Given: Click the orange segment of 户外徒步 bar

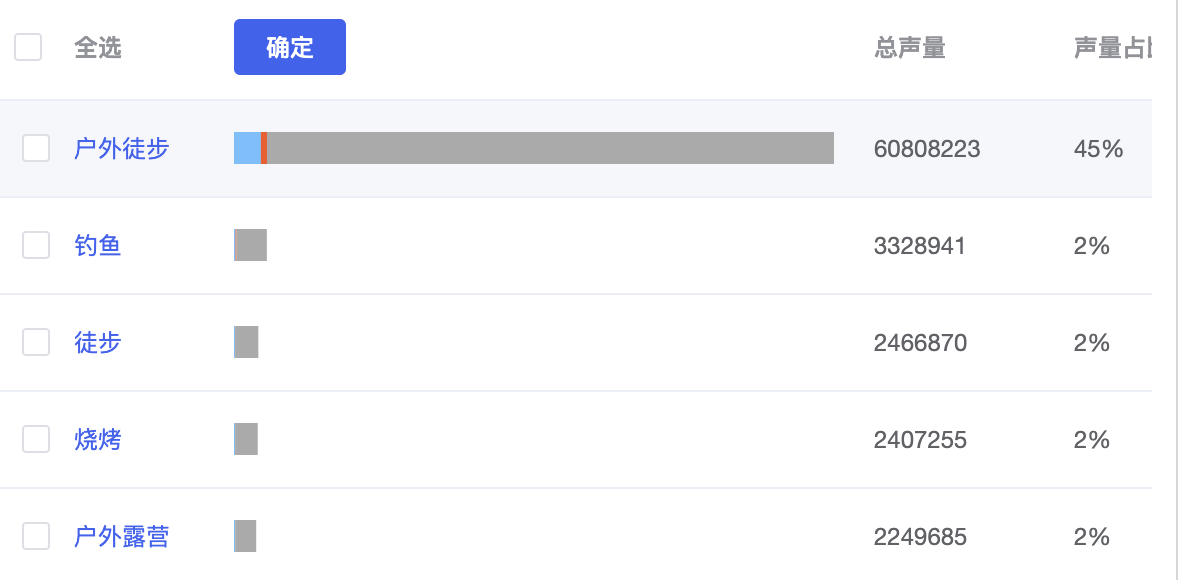Looking at the screenshot, I should click(264, 148).
